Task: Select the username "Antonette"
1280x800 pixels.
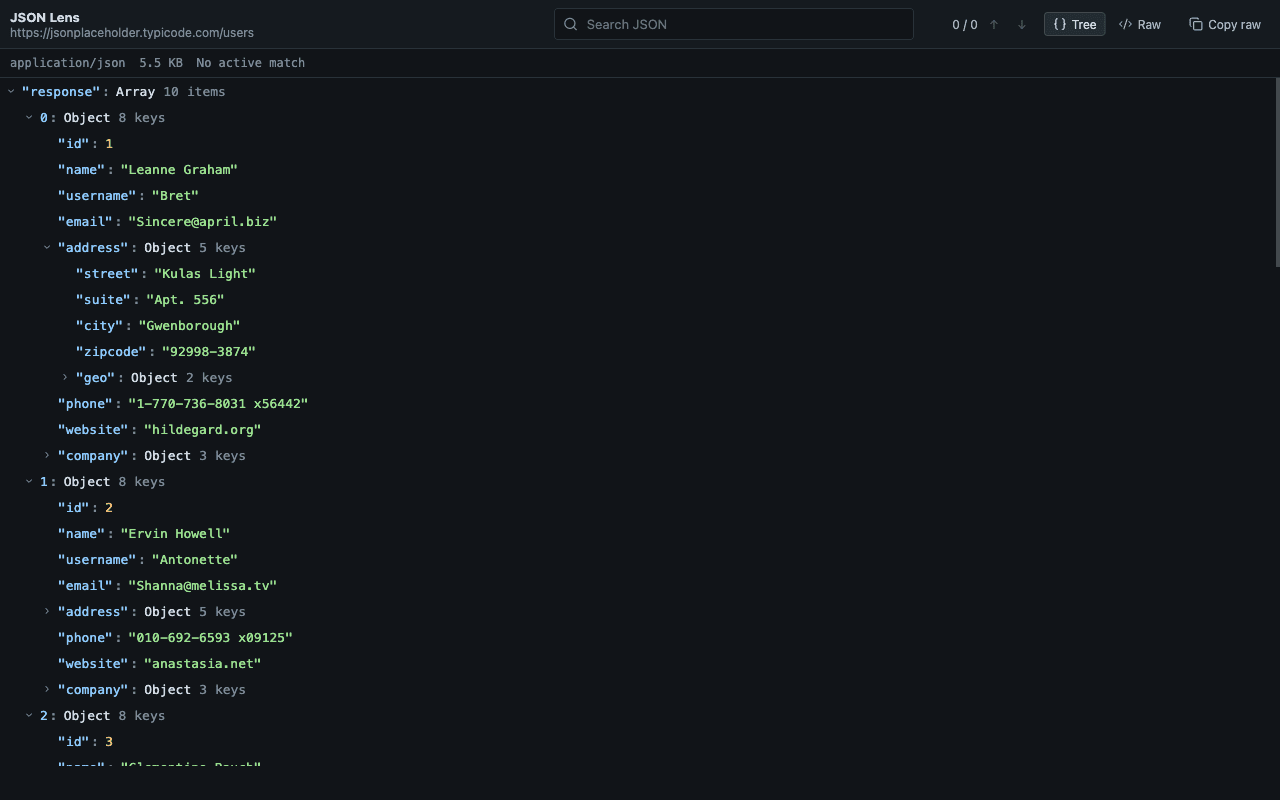Action: pyautogui.click(x=195, y=559)
